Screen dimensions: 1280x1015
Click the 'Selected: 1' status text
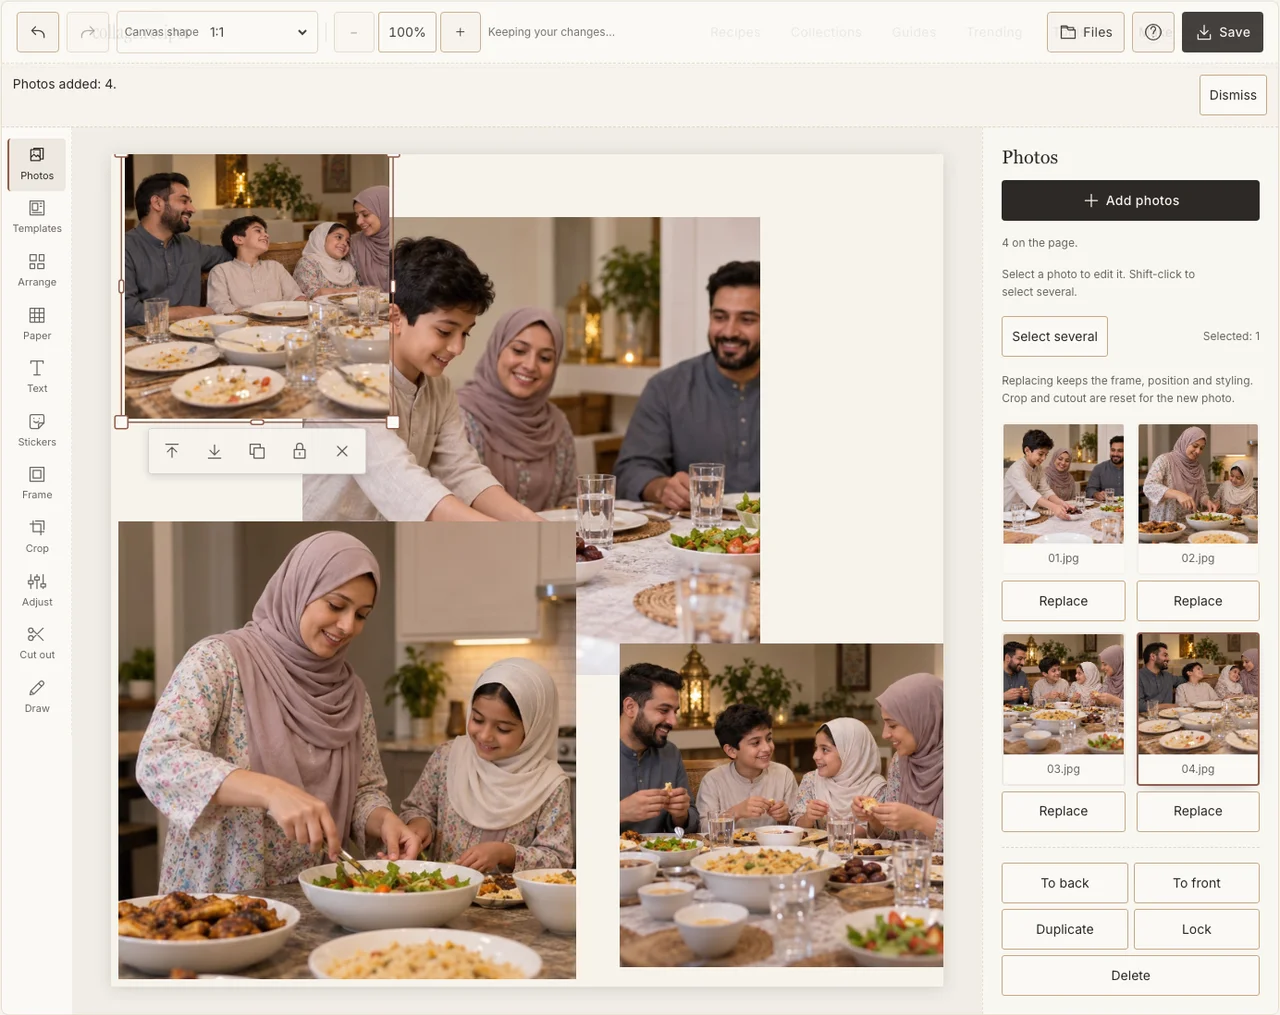(x=1231, y=336)
